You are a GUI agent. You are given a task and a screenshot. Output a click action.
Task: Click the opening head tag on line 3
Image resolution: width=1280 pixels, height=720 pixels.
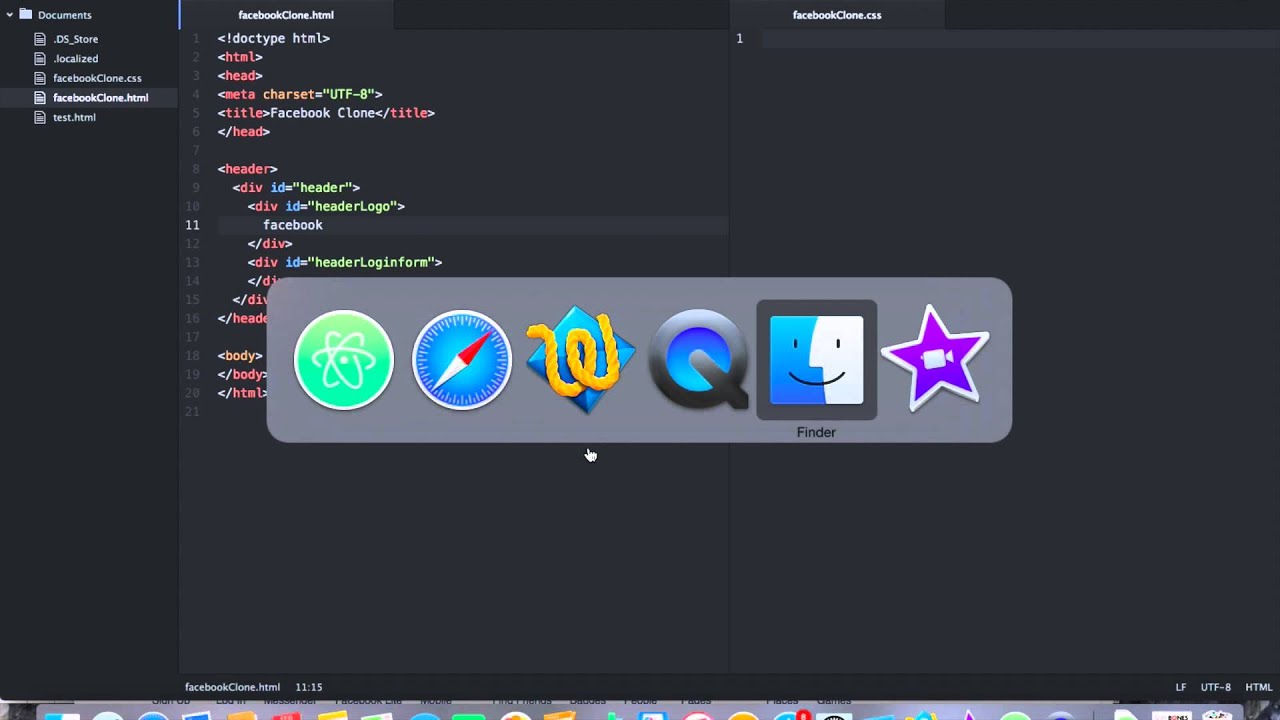pyautogui.click(x=240, y=75)
